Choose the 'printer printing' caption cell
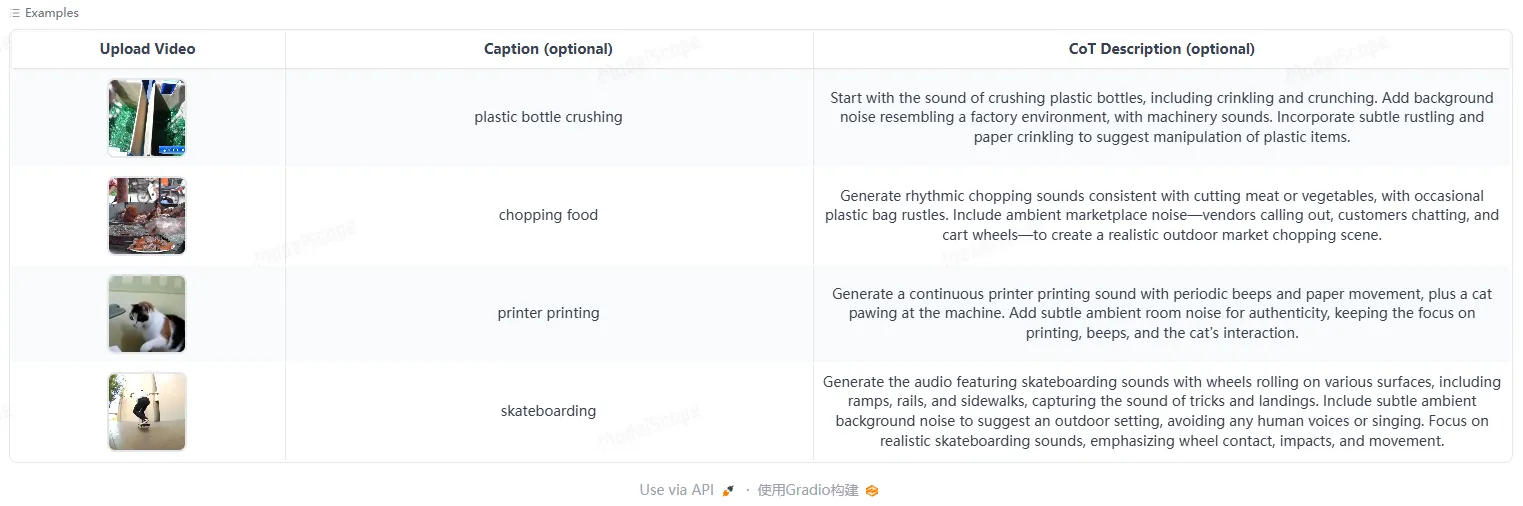The height and width of the screenshot is (506, 1523). 548,313
